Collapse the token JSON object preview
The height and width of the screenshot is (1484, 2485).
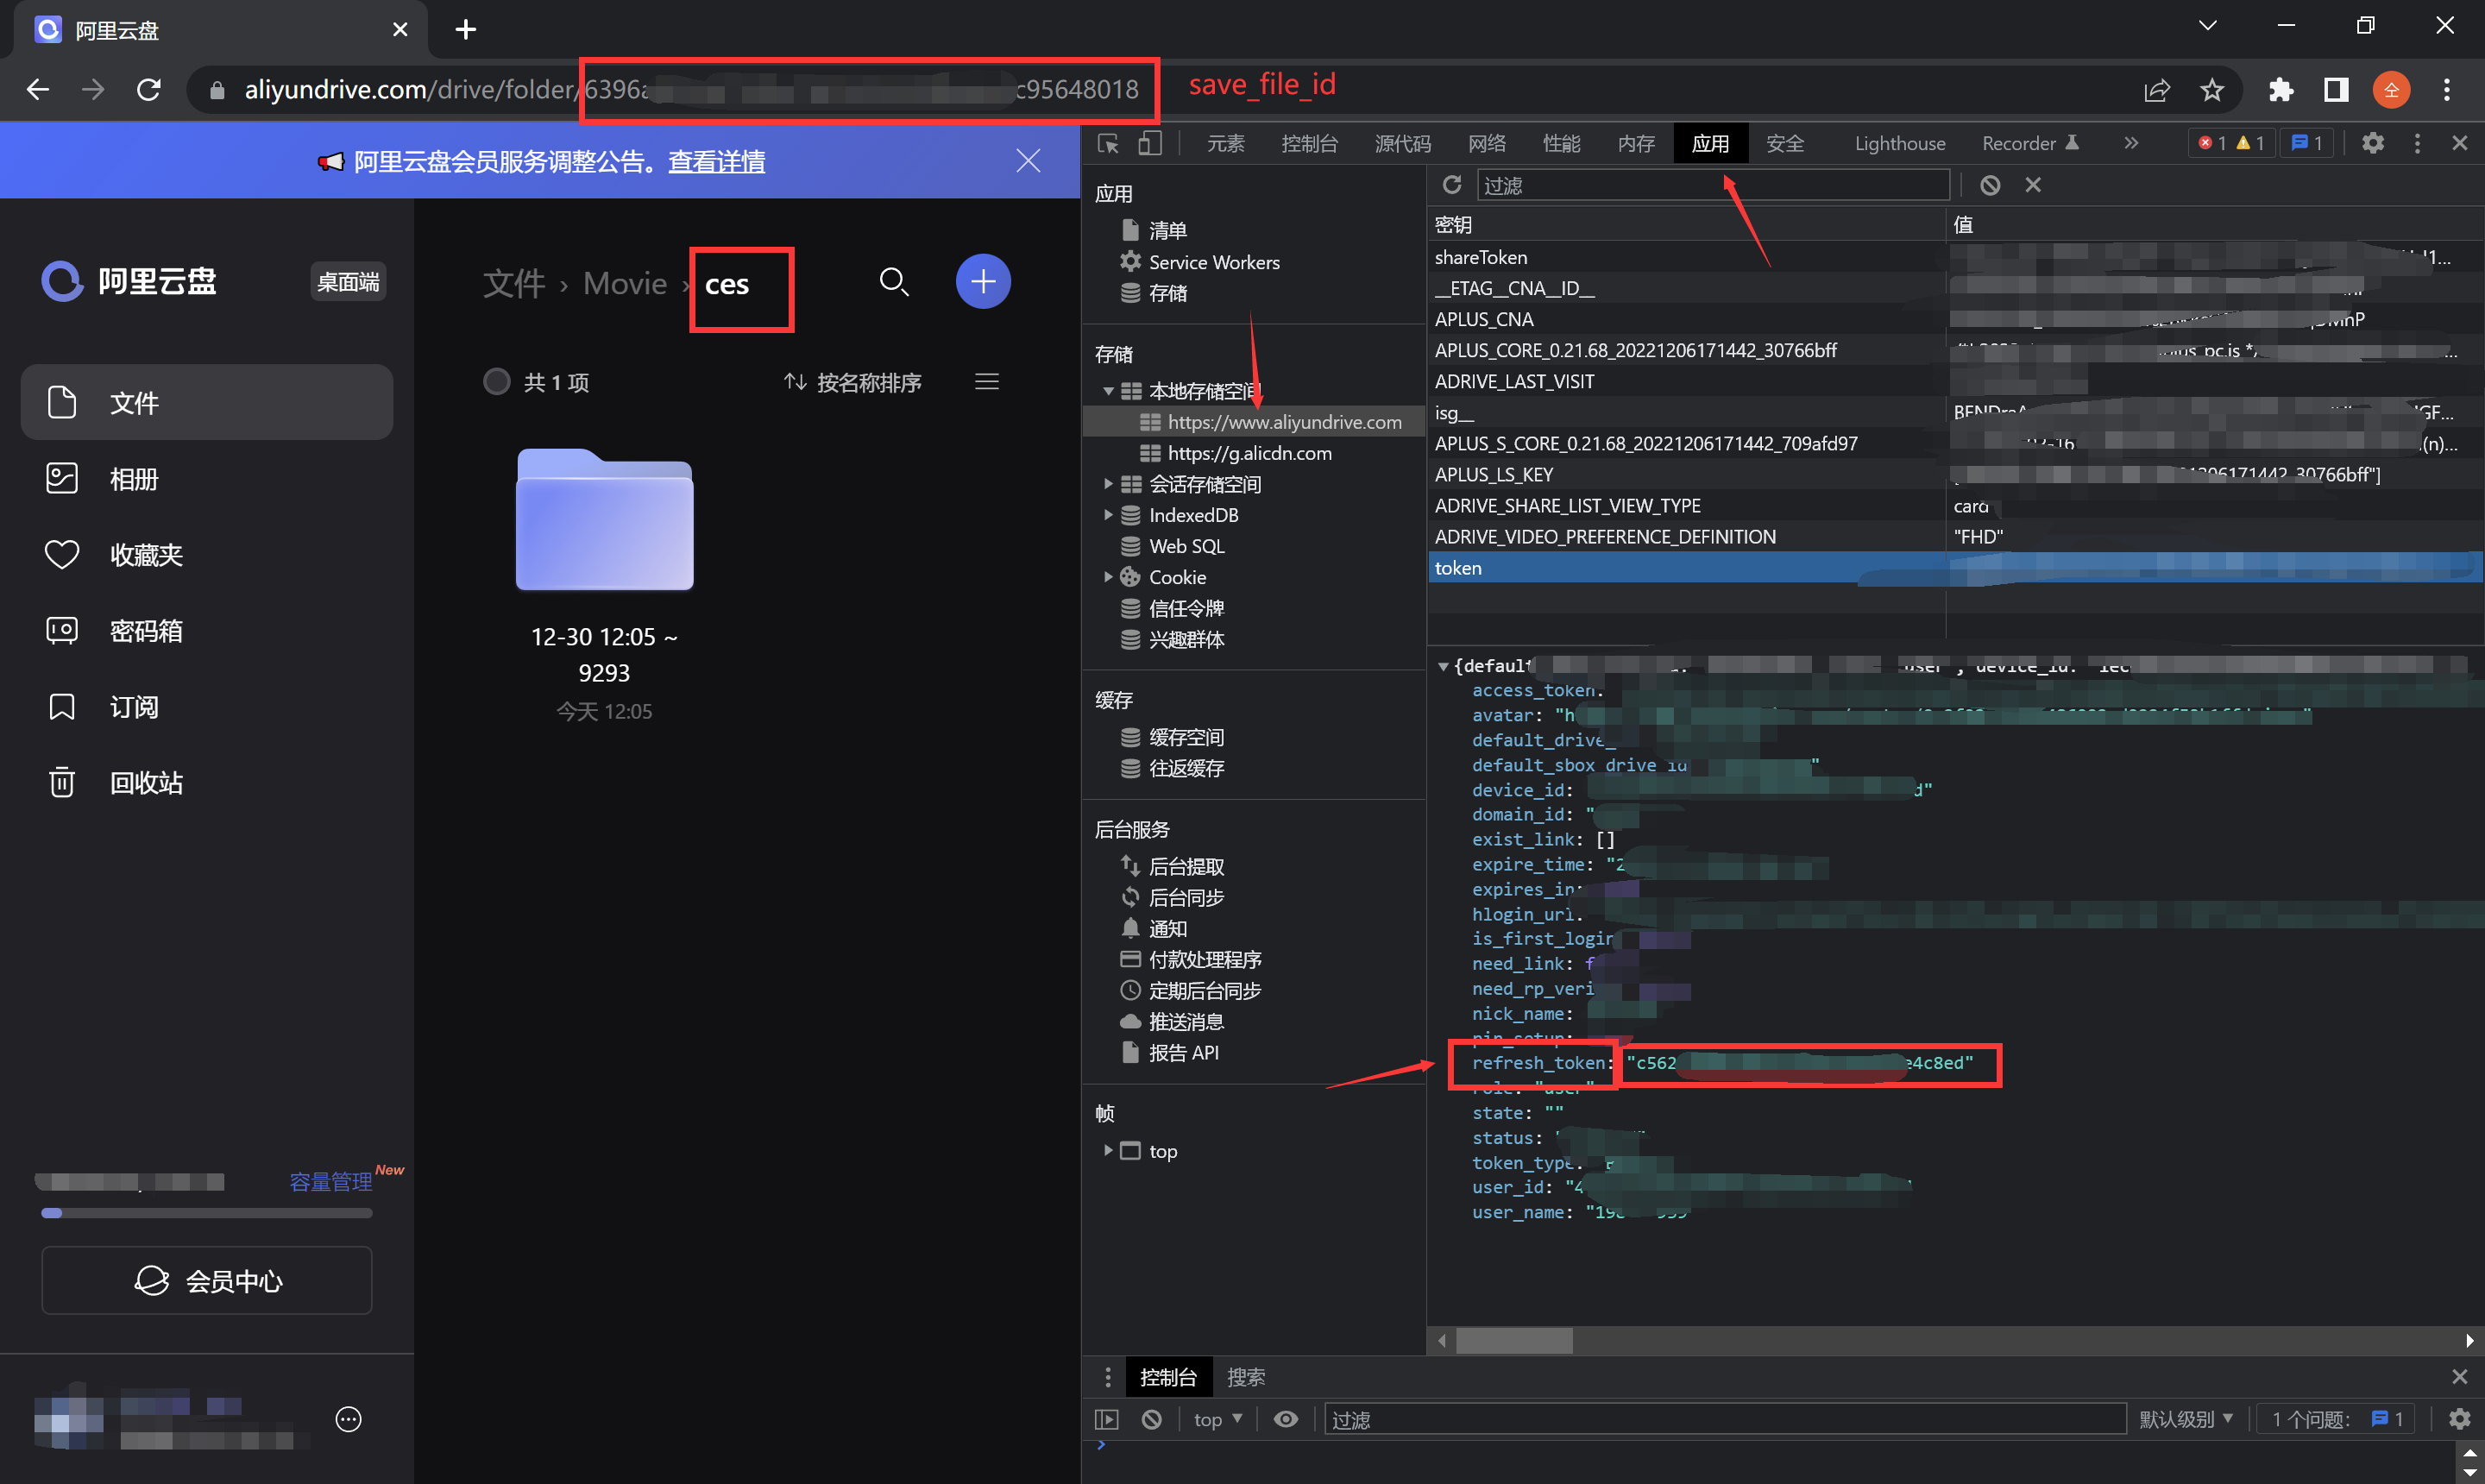(1442, 666)
